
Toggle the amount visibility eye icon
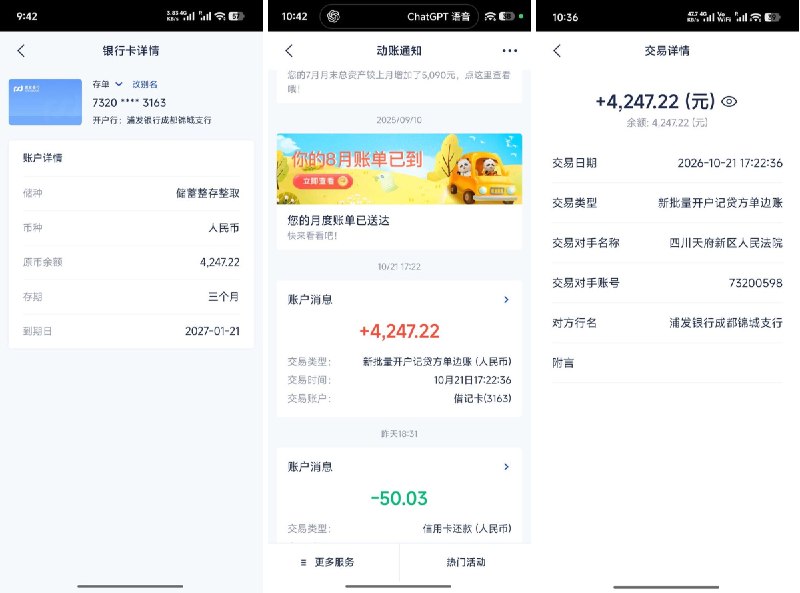(729, 102)
